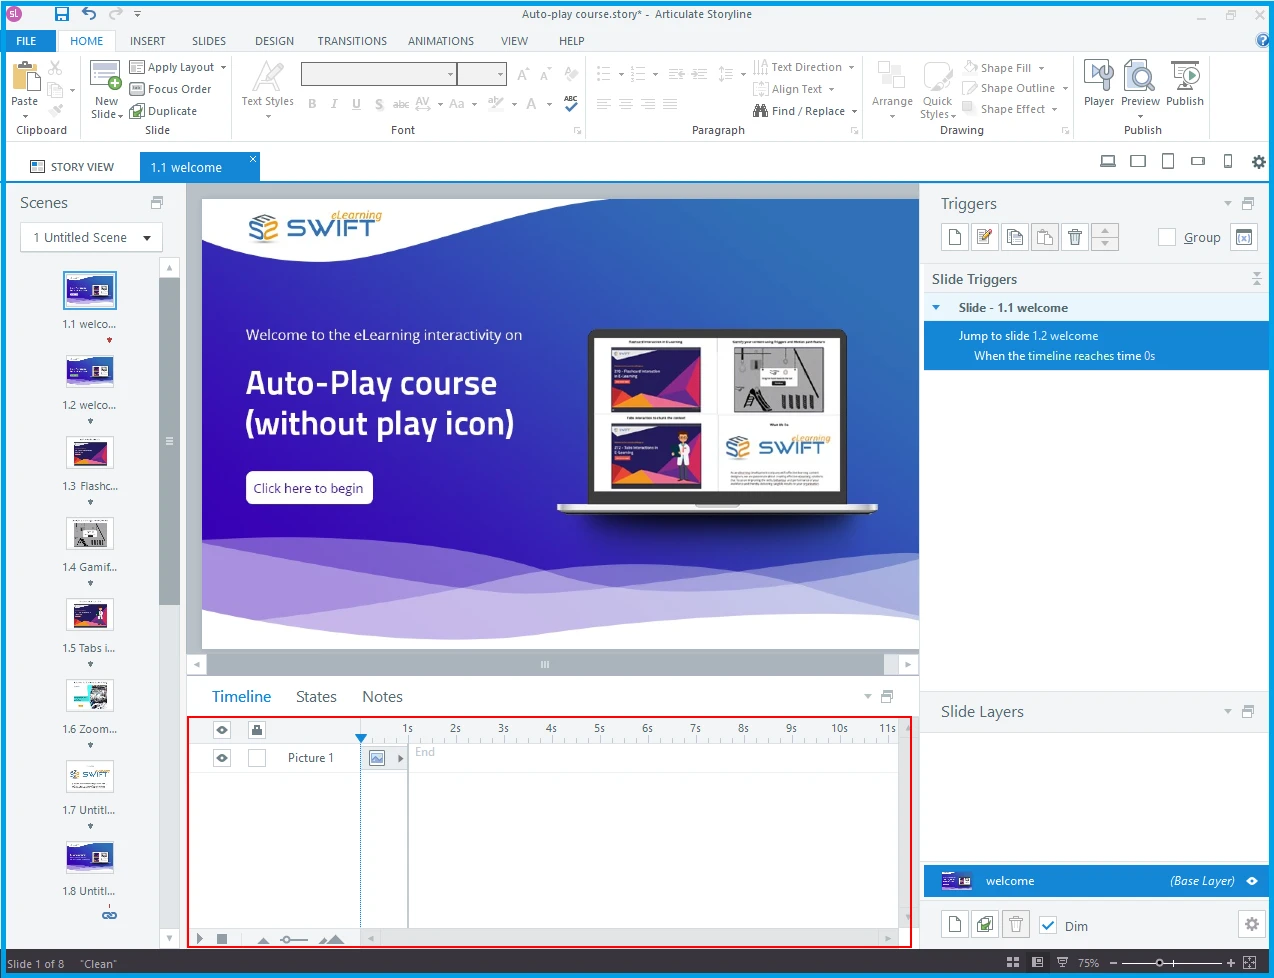Collapse Slide Triggers section
The width and height of the screenshot is (1274, 978).
pos(1257,279)
